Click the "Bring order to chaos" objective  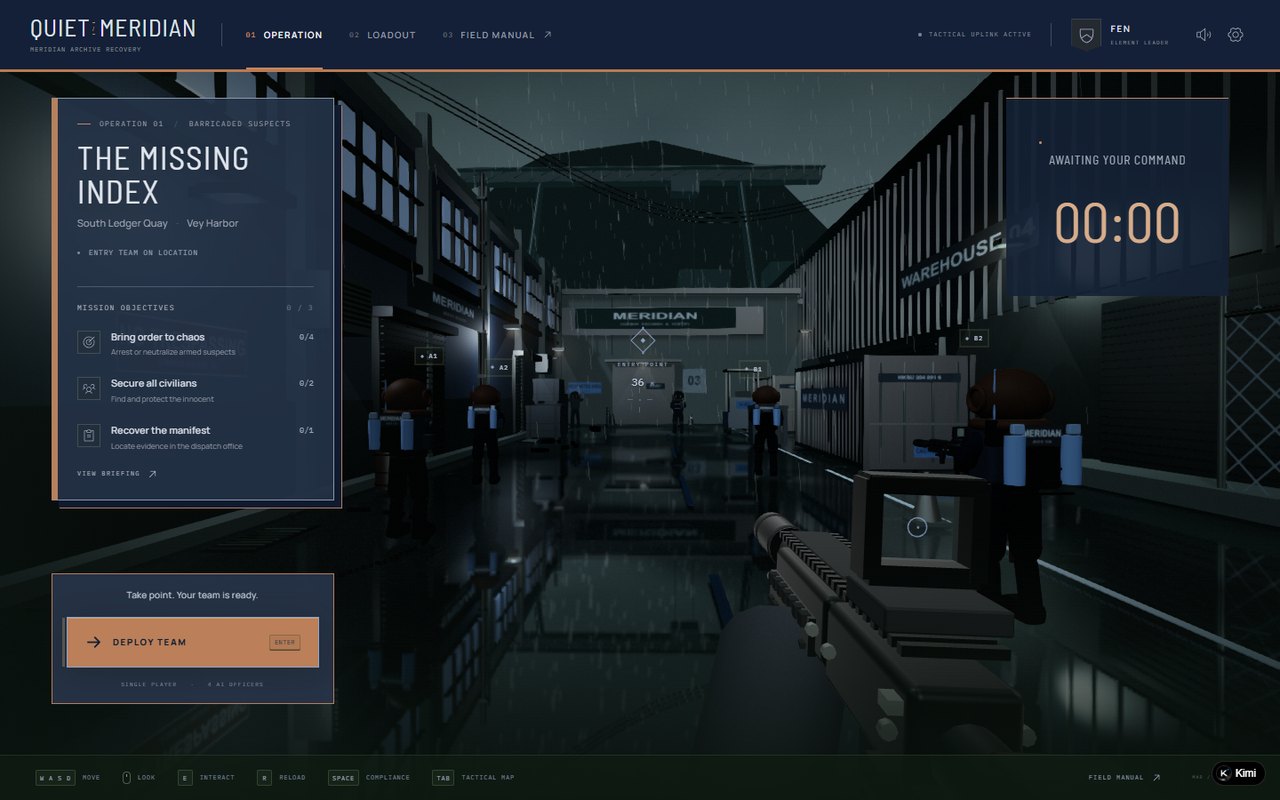[195, 344]
